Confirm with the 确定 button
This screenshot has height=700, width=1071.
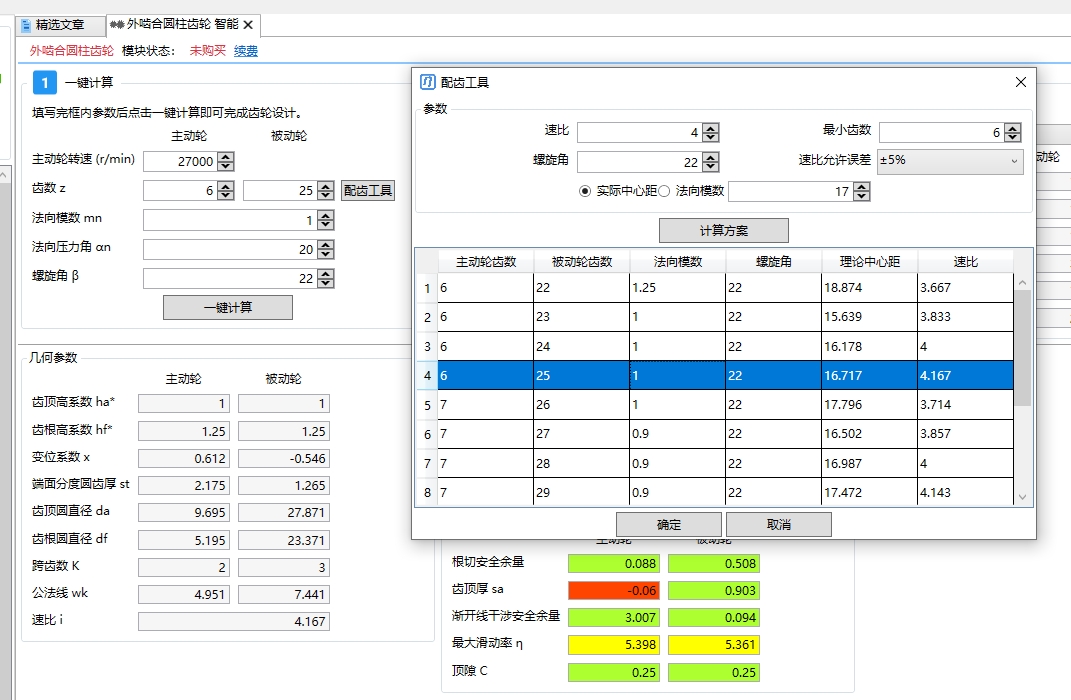(x=669, y=524)
